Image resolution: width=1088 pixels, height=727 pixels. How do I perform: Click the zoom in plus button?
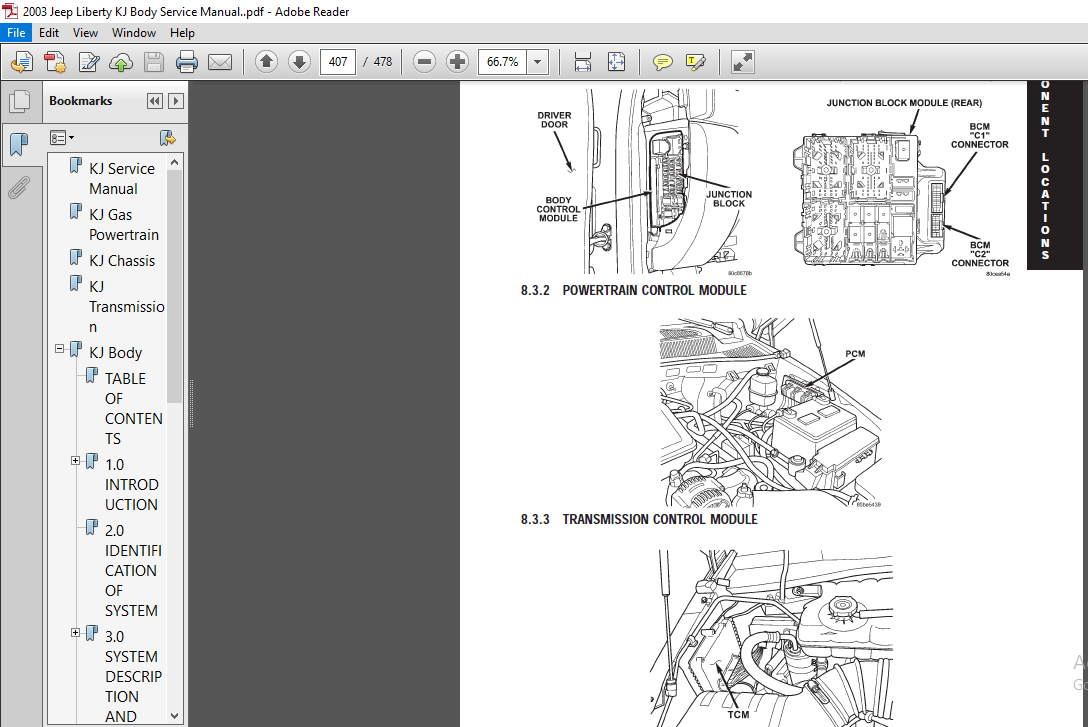coord(457,62)
